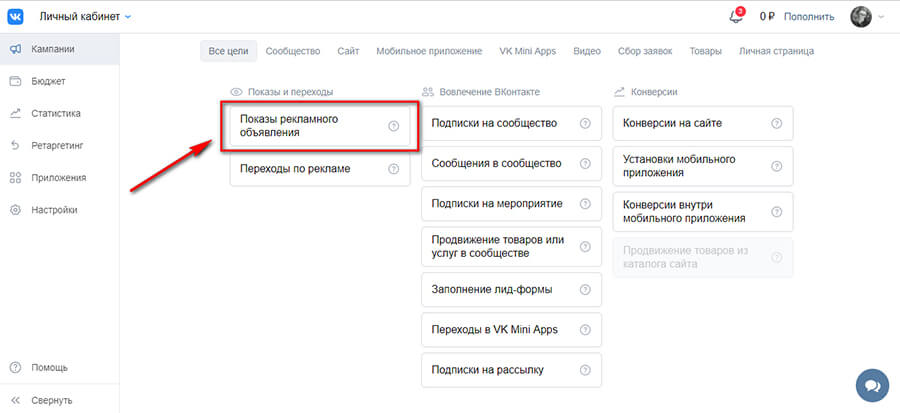Click help icon beside Заполнение лид-формы

click(x=585, y=290)
